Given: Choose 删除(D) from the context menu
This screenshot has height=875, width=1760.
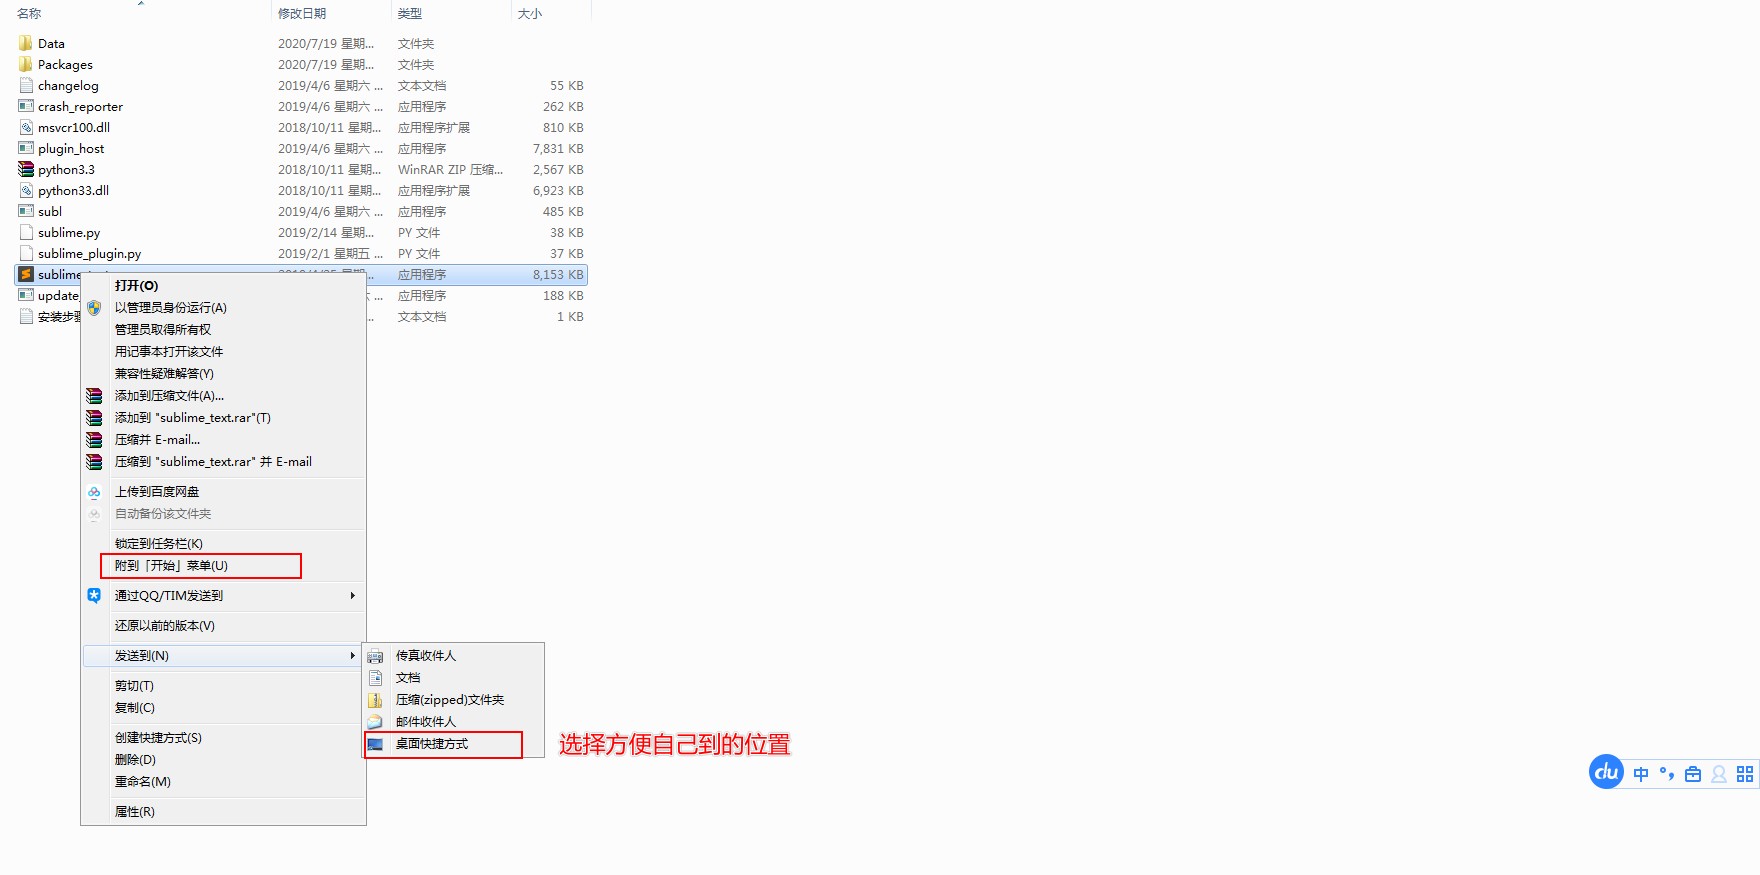Looking at the screenshot, I should 223,760.
